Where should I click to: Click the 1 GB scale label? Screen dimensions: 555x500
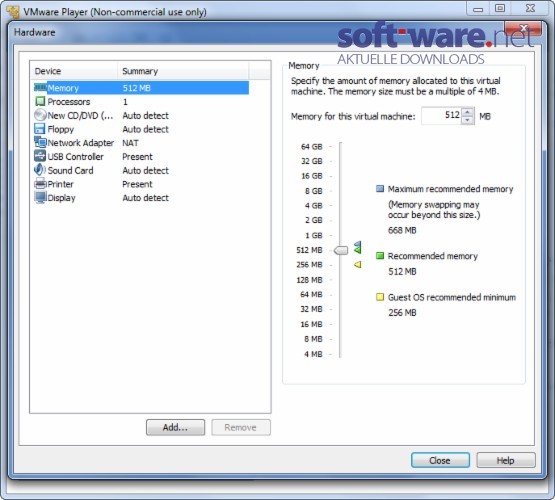pyautogui.click(x=314, y=235)
